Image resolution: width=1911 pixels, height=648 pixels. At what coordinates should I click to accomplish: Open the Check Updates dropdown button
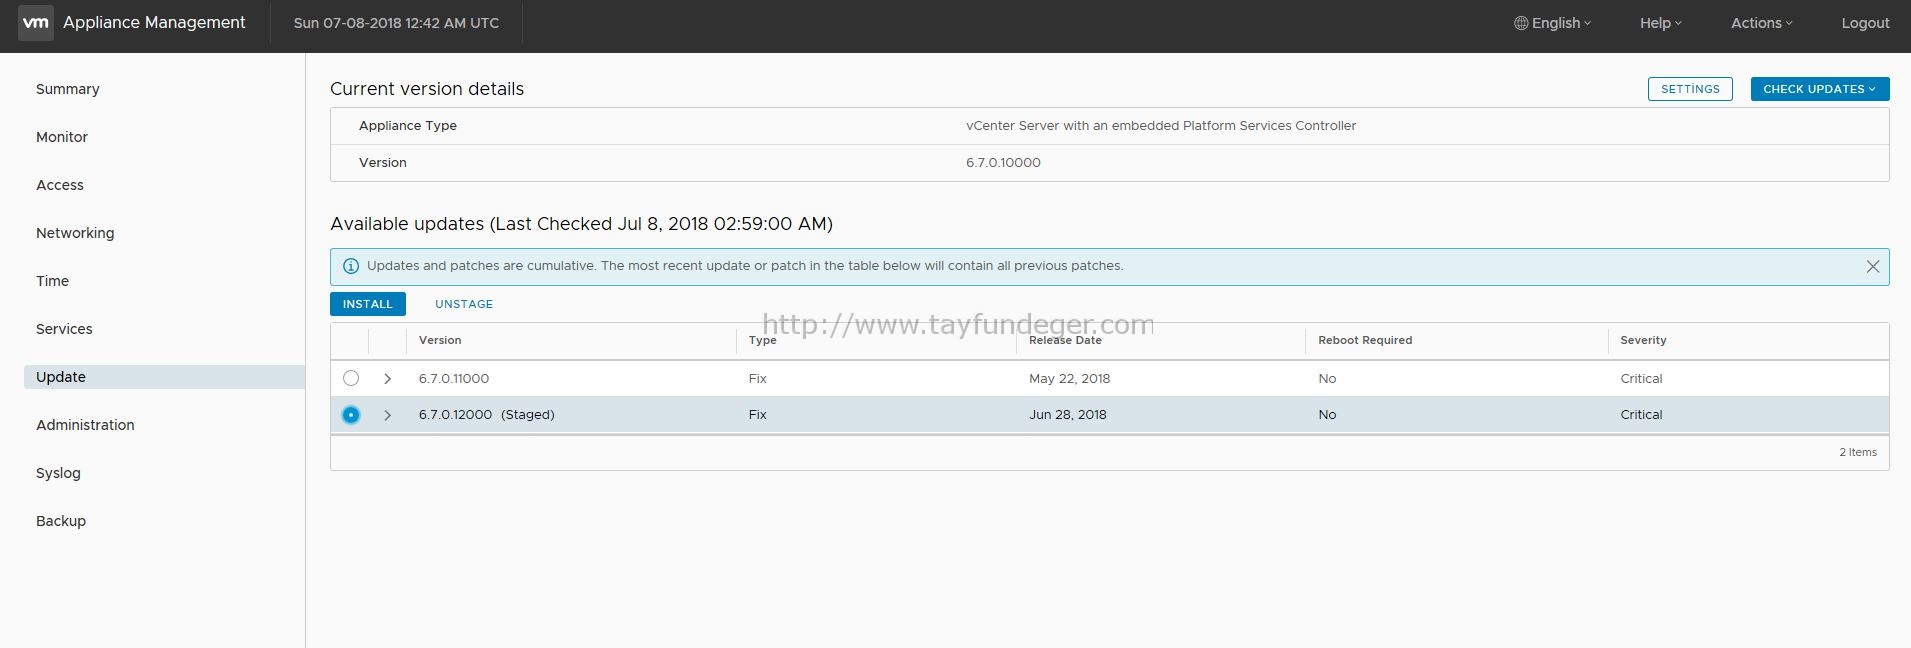(x=1819, y=89)
